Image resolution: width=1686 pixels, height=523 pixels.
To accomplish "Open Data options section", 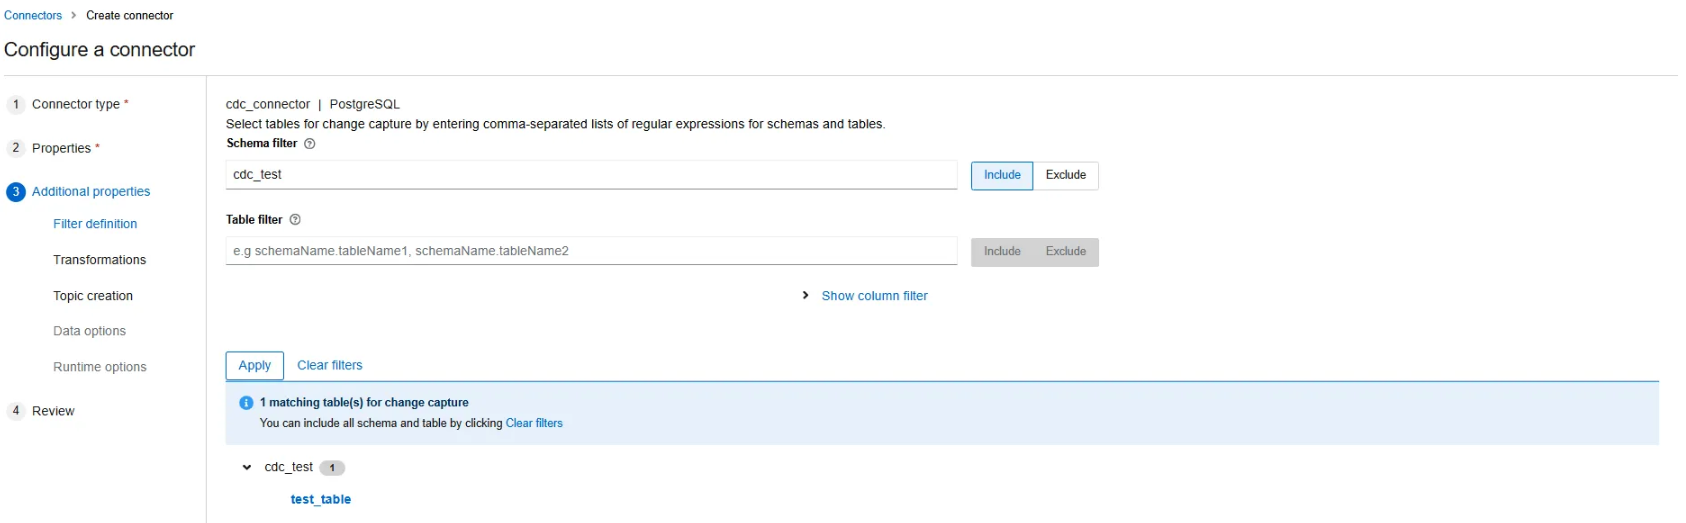I will point(89,331).
